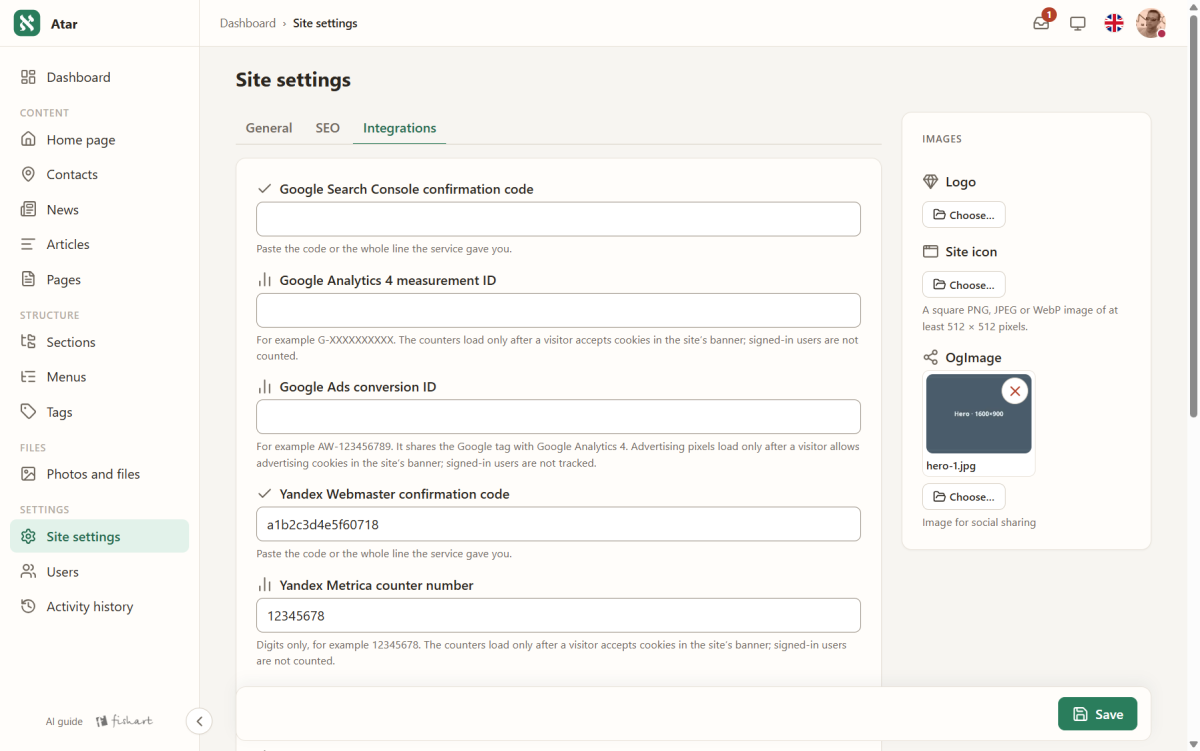Click the Atar logo icon

(27, 23)
